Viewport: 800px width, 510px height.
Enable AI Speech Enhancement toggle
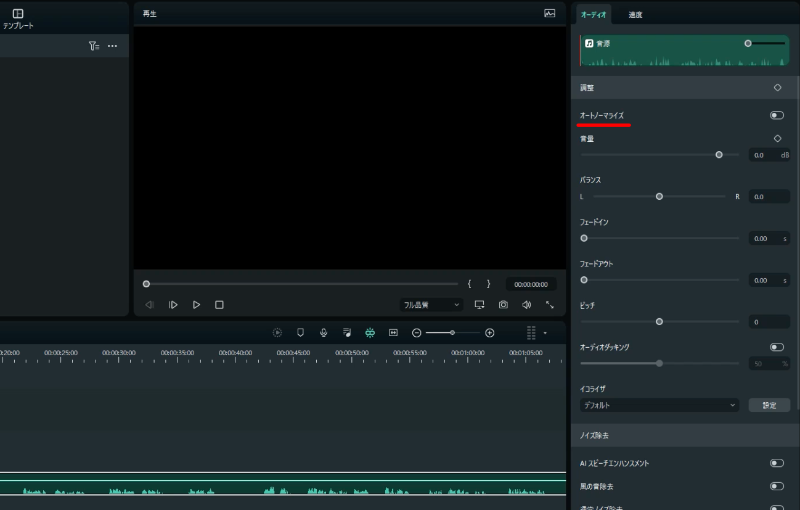(x=777, y=463)
